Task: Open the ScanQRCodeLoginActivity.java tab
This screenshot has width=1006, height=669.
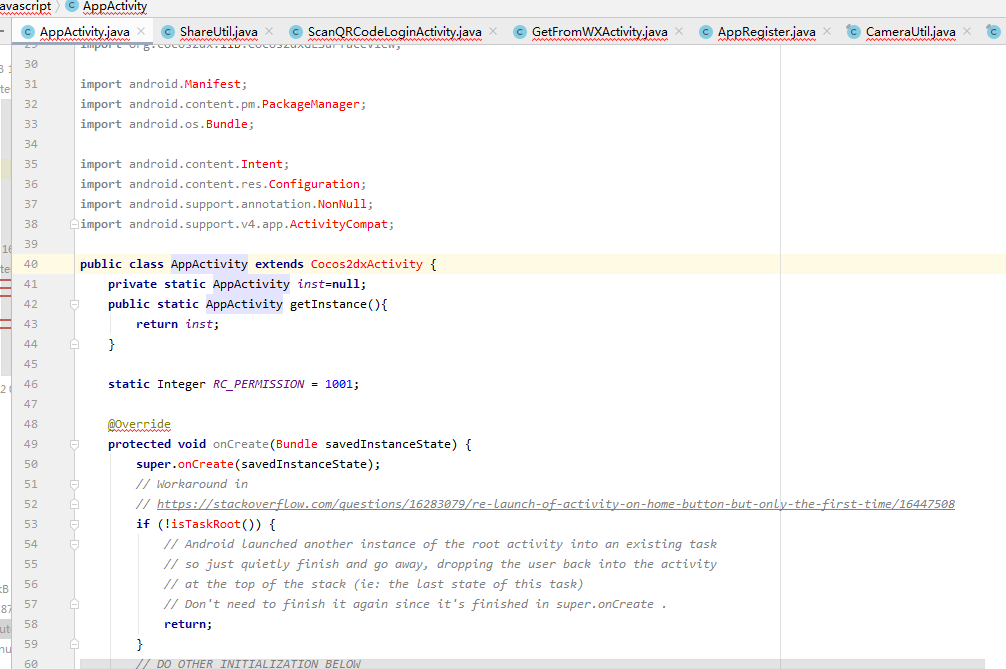Action: (394, 31)
